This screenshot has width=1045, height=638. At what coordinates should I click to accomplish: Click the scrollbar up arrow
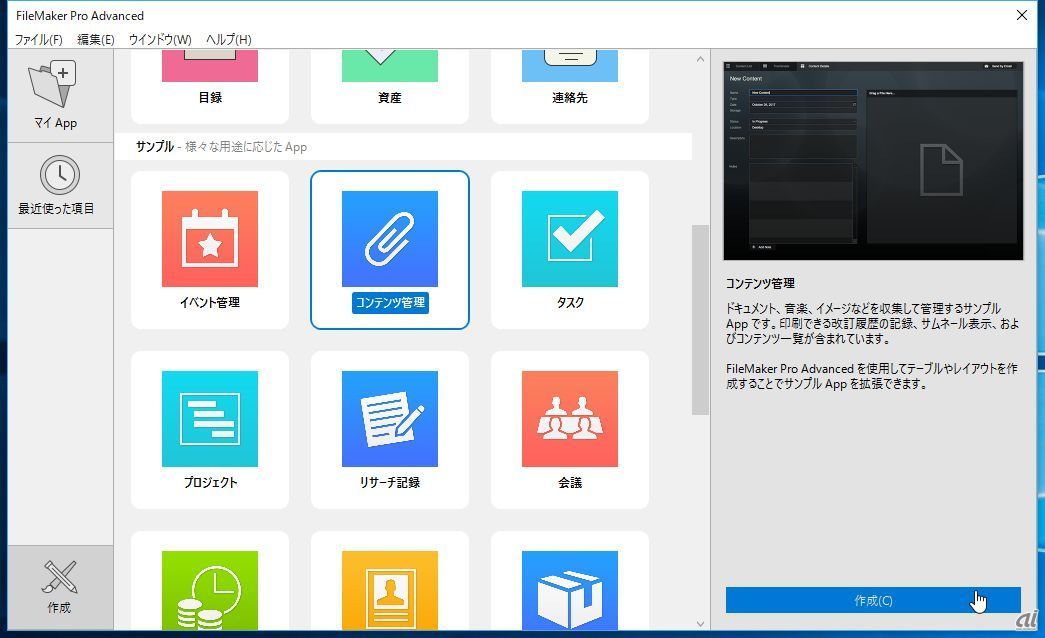pyautogui.click(x=700, y=59)
